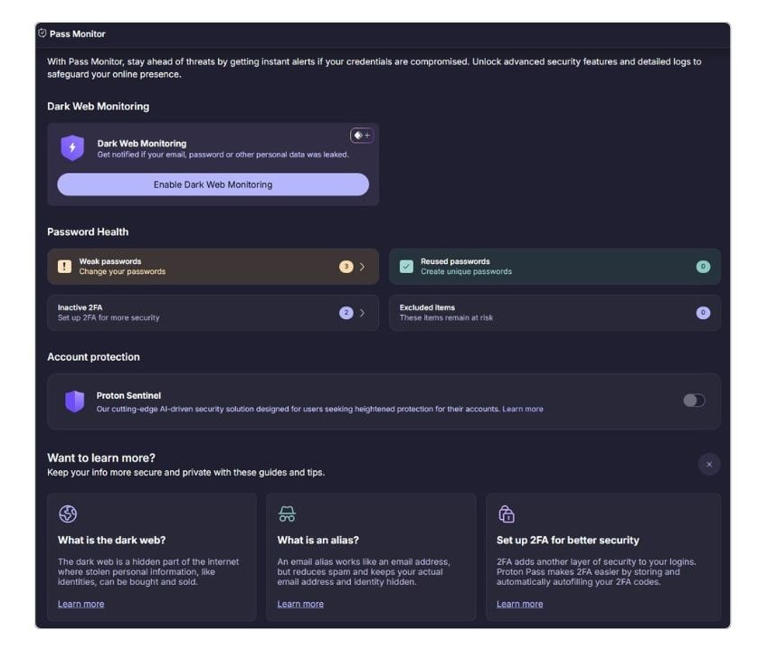Follow Learn more under alias guide

point(300,604)
